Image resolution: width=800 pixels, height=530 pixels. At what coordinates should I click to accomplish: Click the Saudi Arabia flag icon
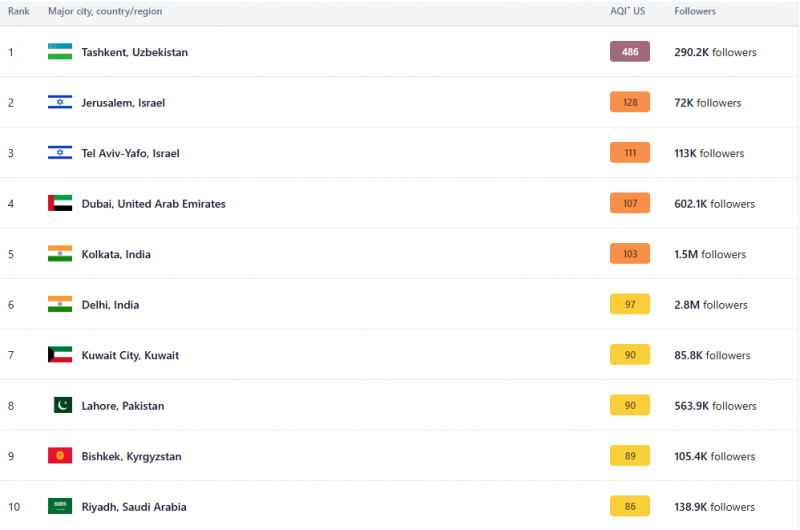point(60,506)
